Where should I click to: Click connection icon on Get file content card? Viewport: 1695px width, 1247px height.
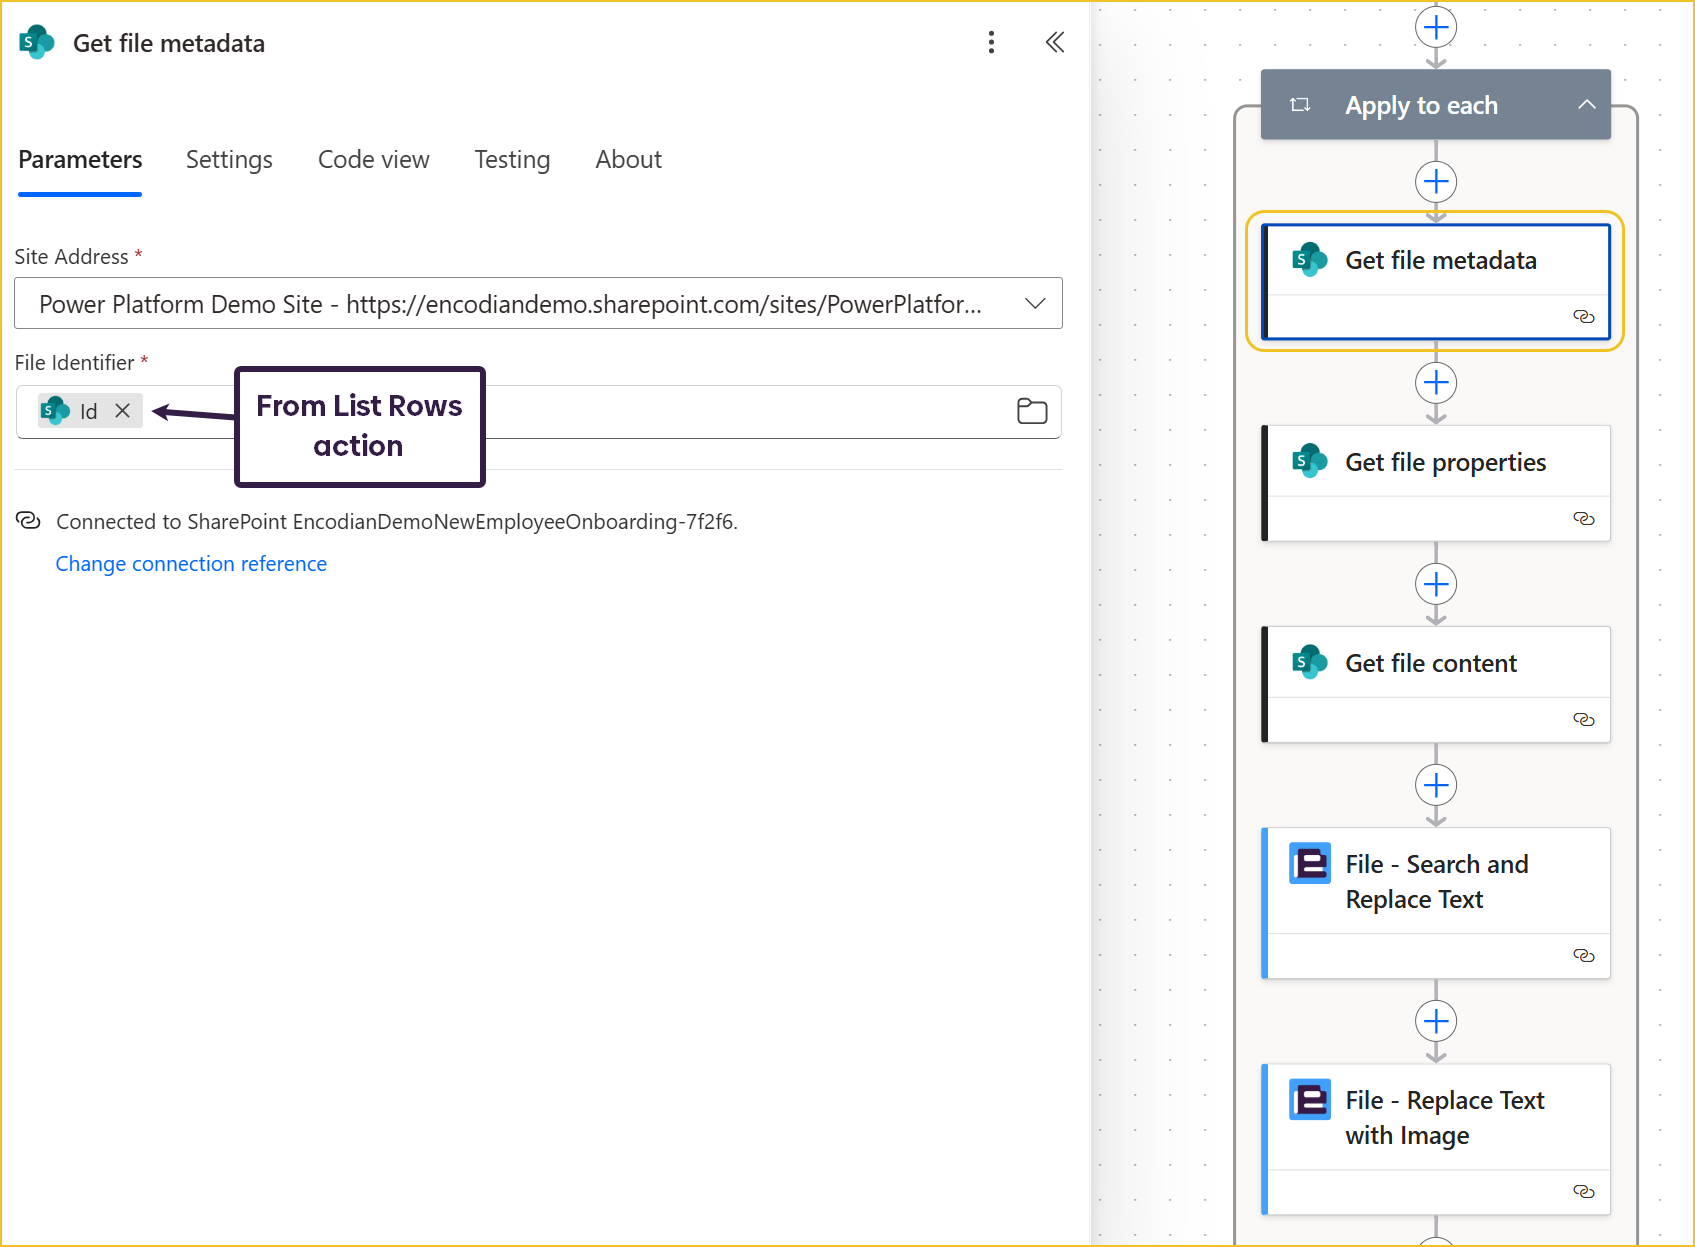[1583, 719]
